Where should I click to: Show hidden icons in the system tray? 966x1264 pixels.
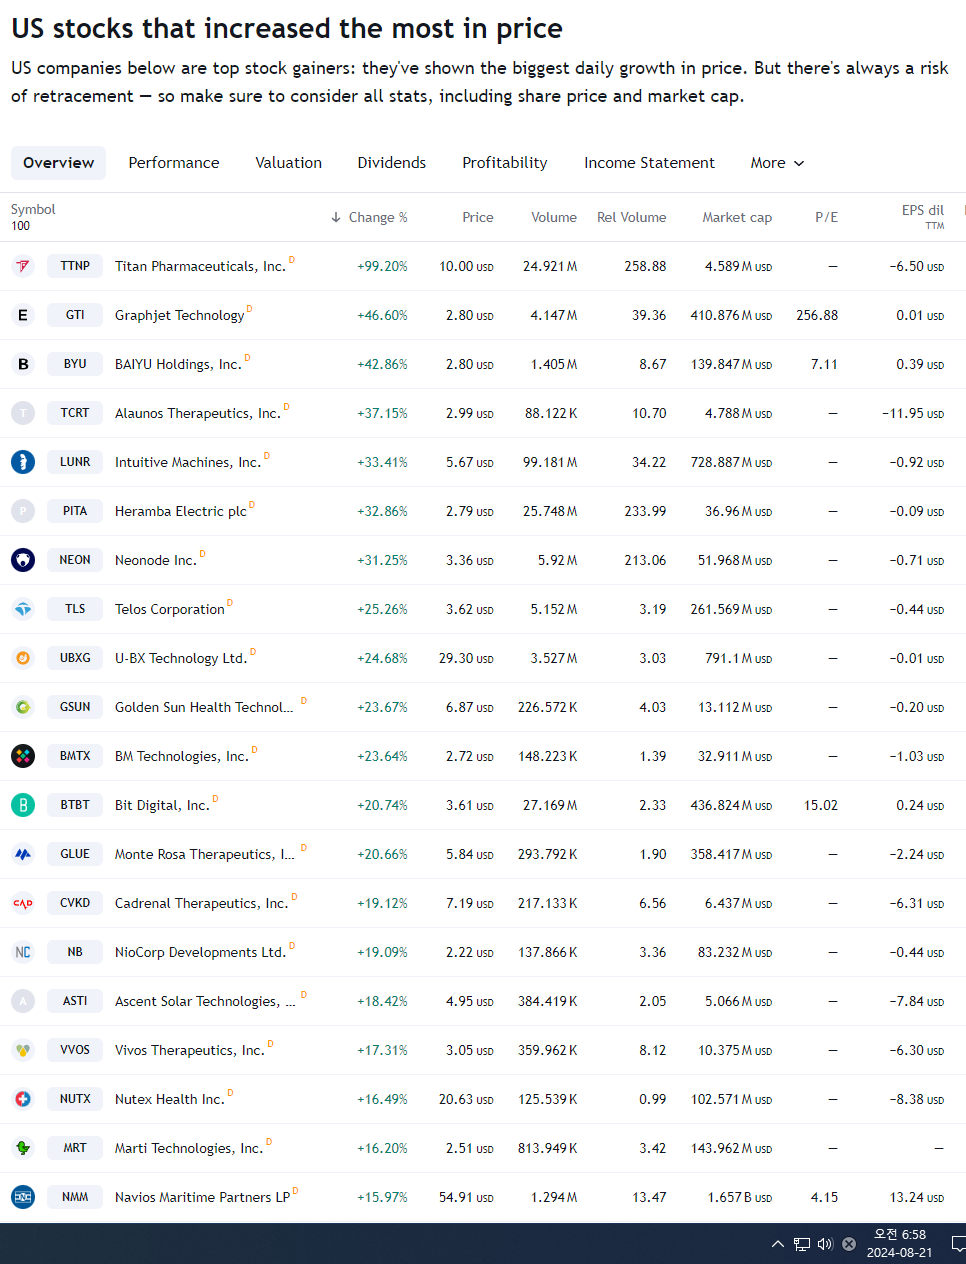click(x=777, y=1244)
